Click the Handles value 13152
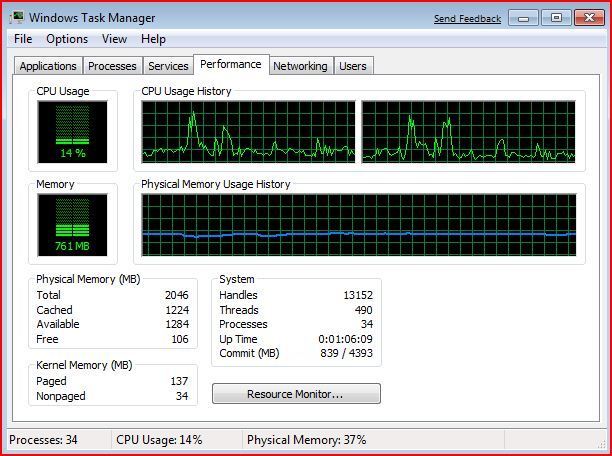The height and width of the screenshot is (456, 612). 358,295
